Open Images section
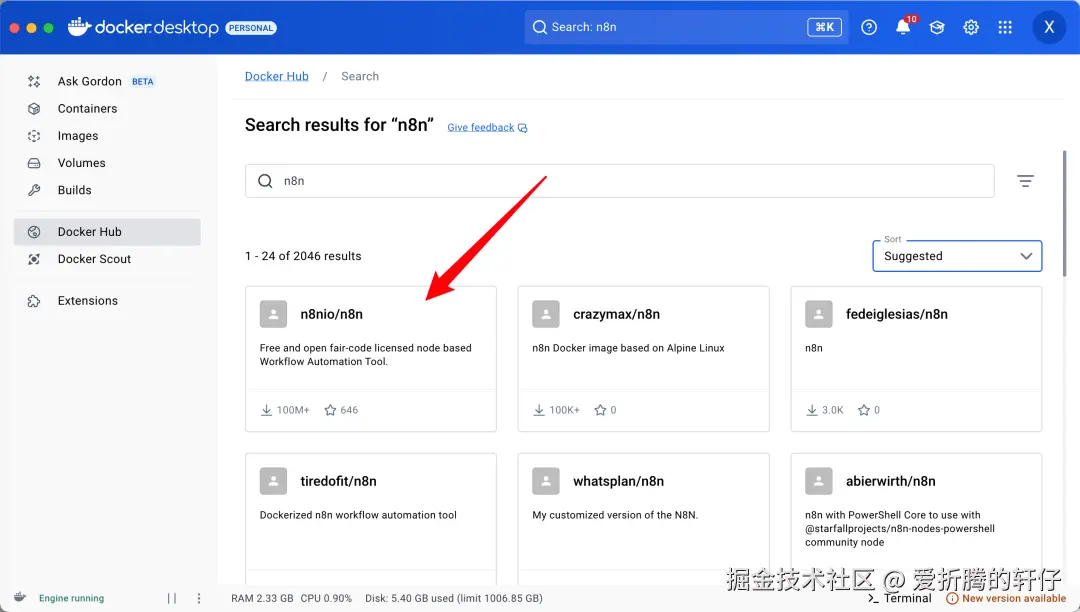Viewport: 1080px width, 612px height. pos(107,136)
